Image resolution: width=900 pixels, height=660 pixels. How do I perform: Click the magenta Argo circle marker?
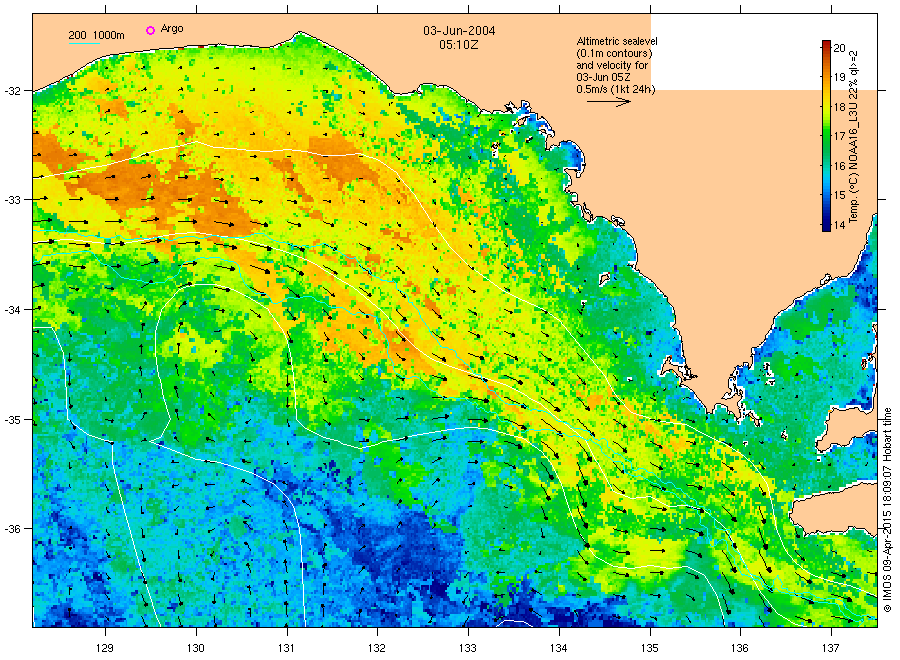pos(150,30)
